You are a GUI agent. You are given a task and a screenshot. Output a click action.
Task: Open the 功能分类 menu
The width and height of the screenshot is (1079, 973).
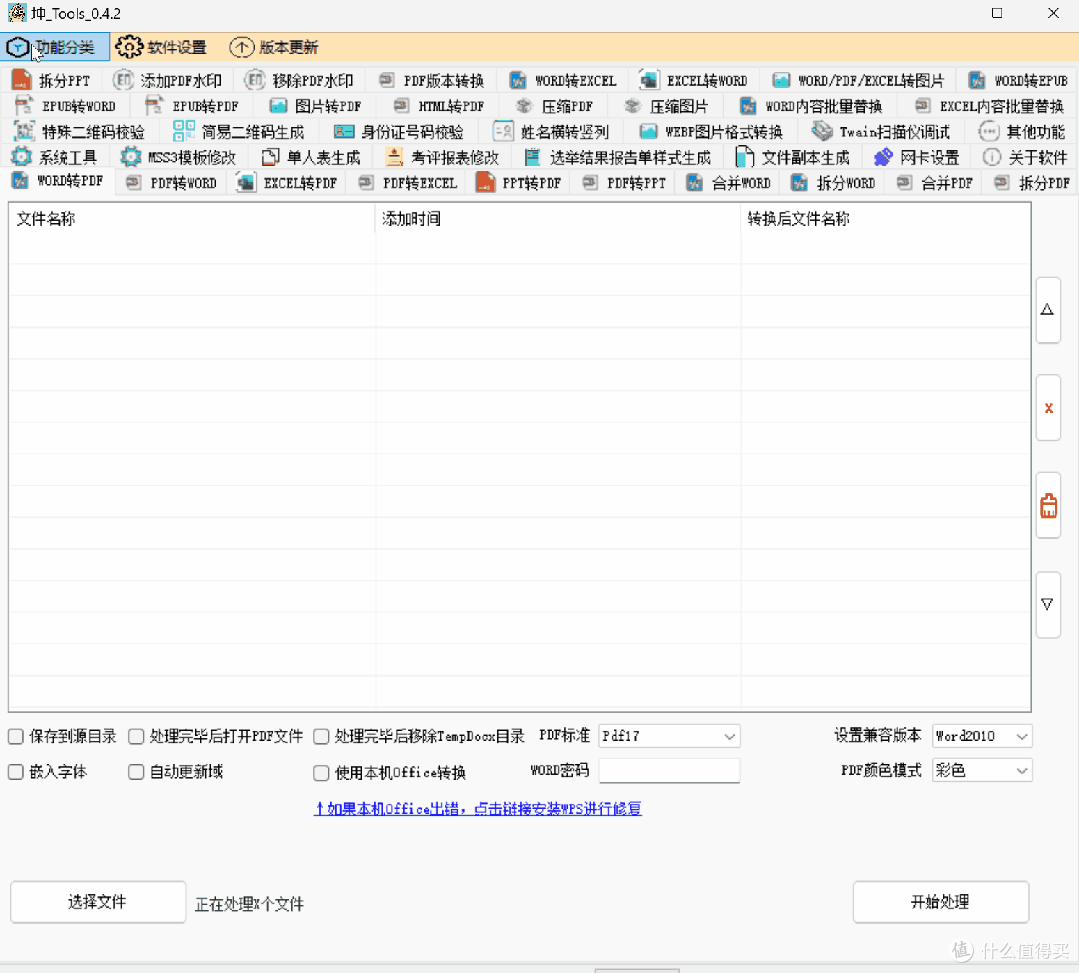[54, 47]
